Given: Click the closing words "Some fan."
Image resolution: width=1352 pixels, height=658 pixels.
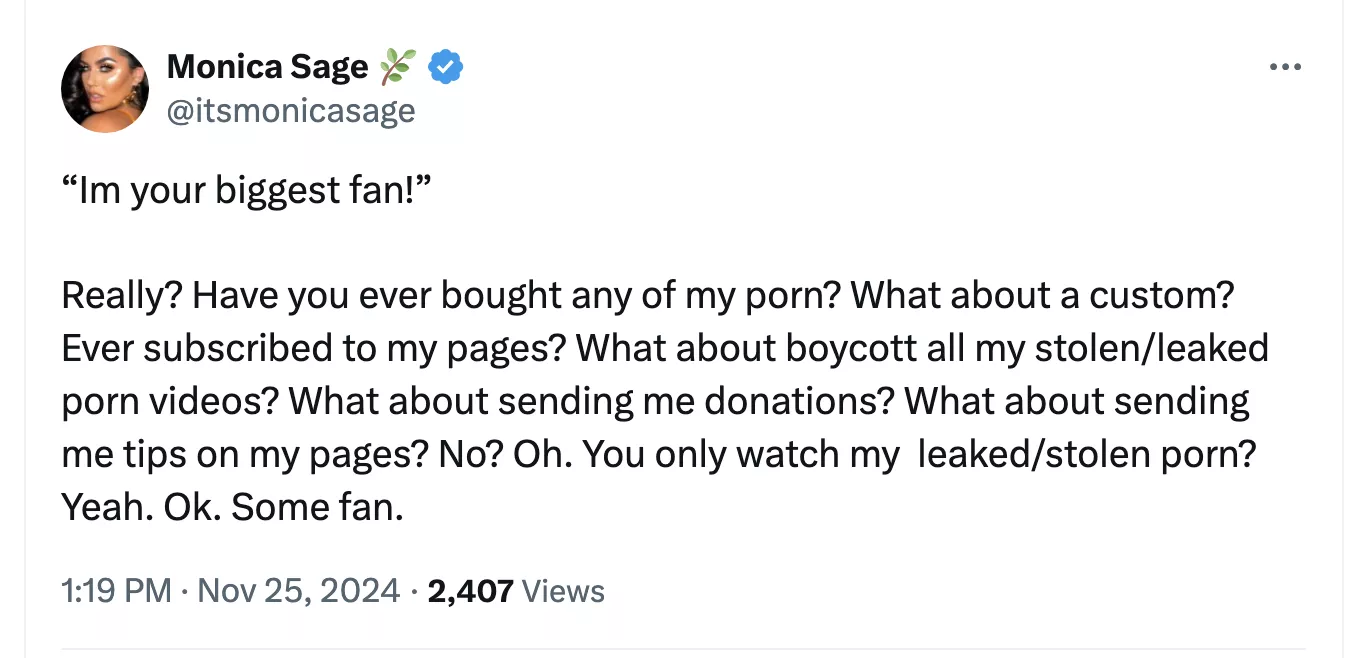Looking at the screenshot, I should pyautogui.click(x=318, y=508).
